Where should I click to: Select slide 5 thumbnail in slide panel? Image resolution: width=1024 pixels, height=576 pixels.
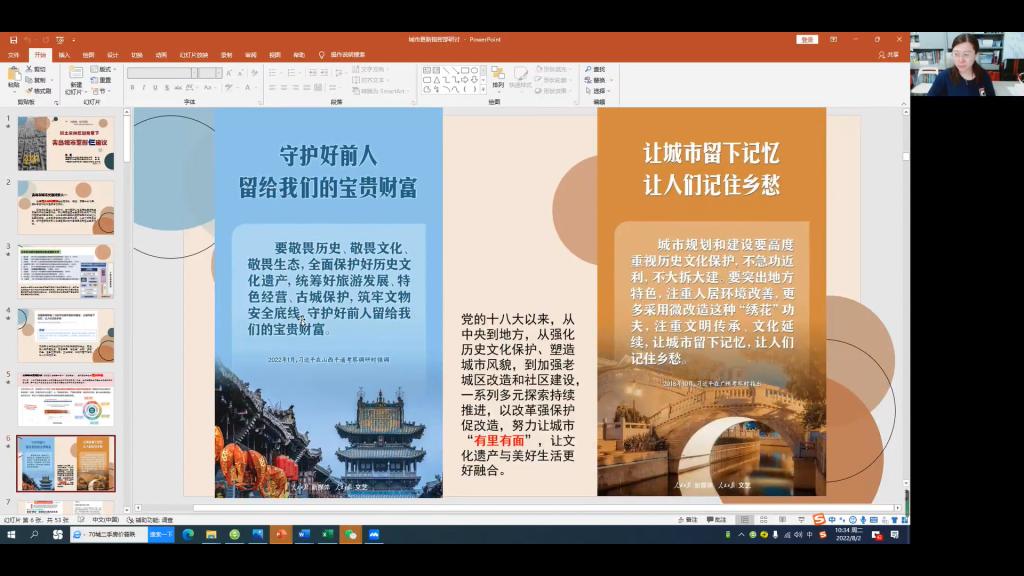pyautogui.click(x=65, y=399)
